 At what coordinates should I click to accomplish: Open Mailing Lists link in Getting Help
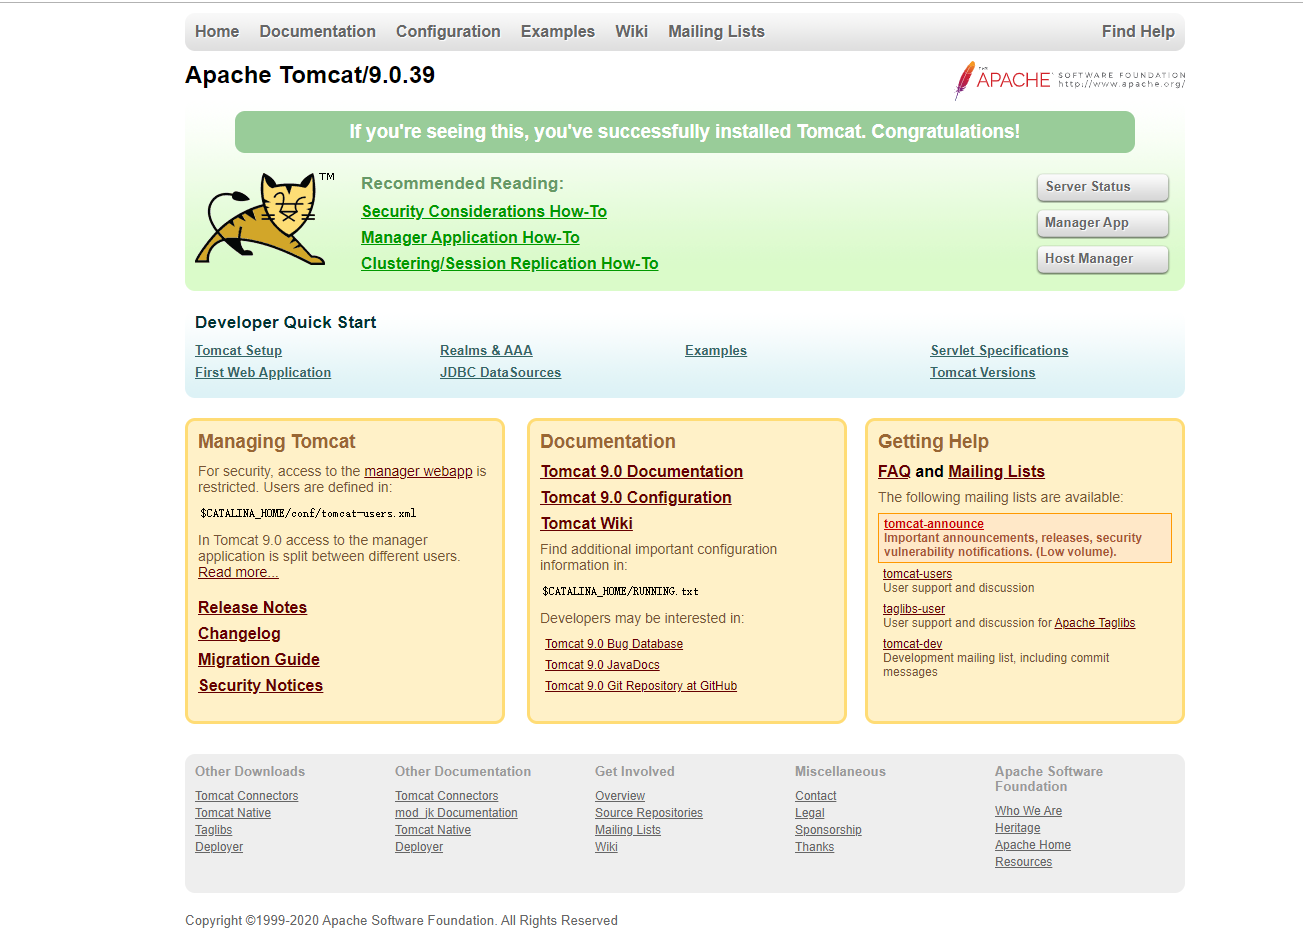[996, 471]
